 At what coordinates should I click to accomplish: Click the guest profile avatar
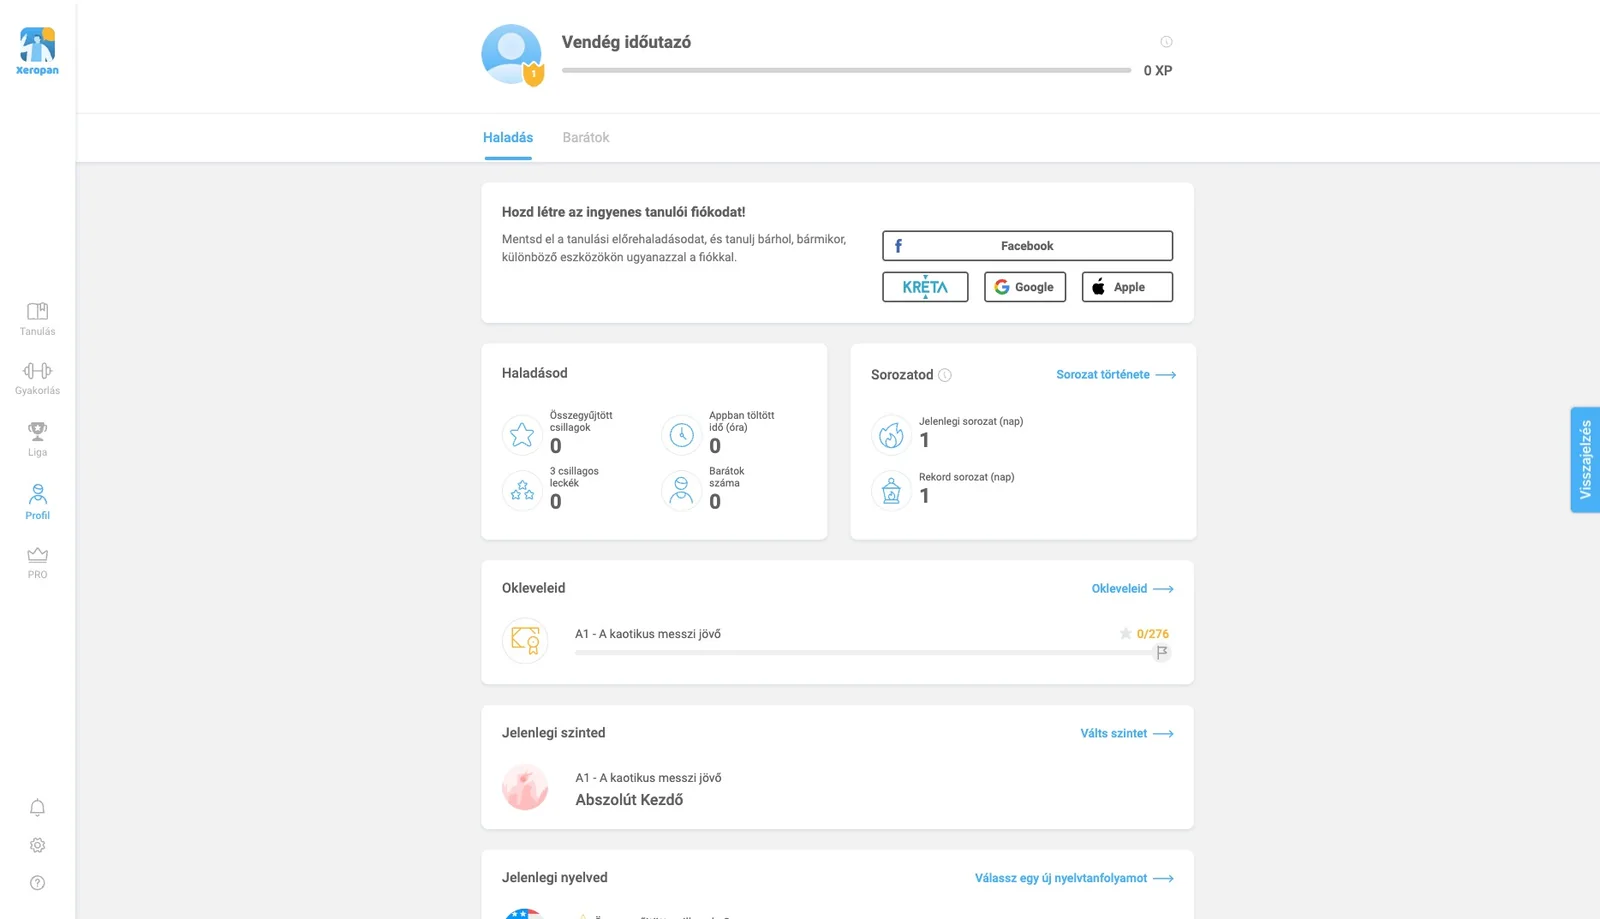[x=512, y=55]
